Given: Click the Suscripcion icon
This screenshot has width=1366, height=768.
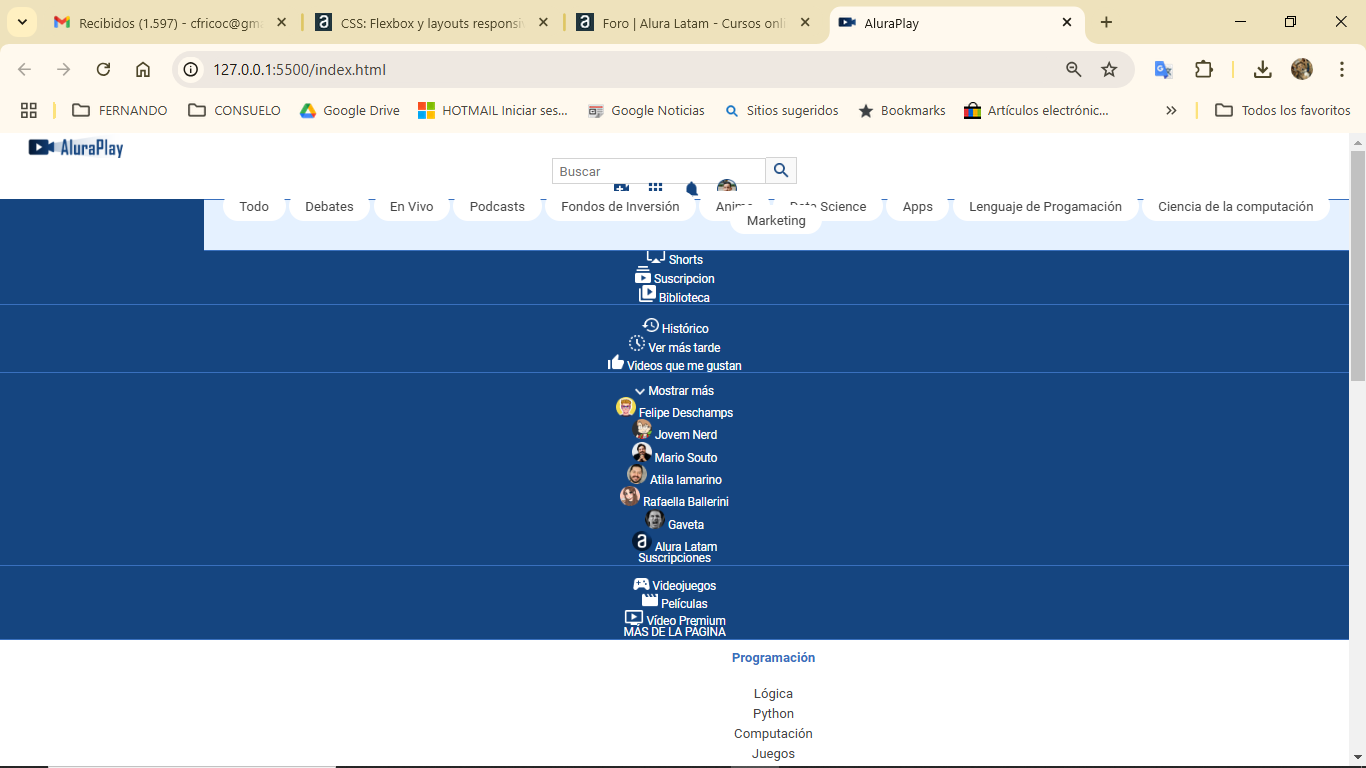Looking at the screenshot, I should [x=643, y=276].
